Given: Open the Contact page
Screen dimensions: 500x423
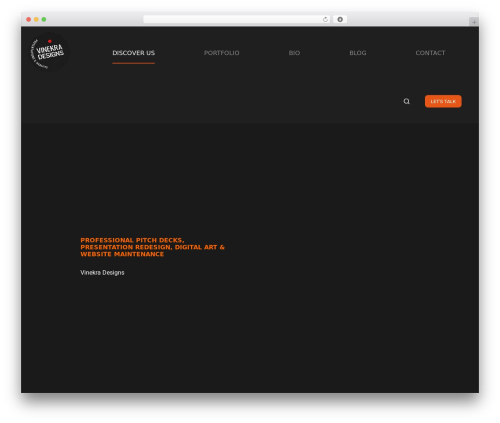Looking at the screenshot, I should (430, 53).
